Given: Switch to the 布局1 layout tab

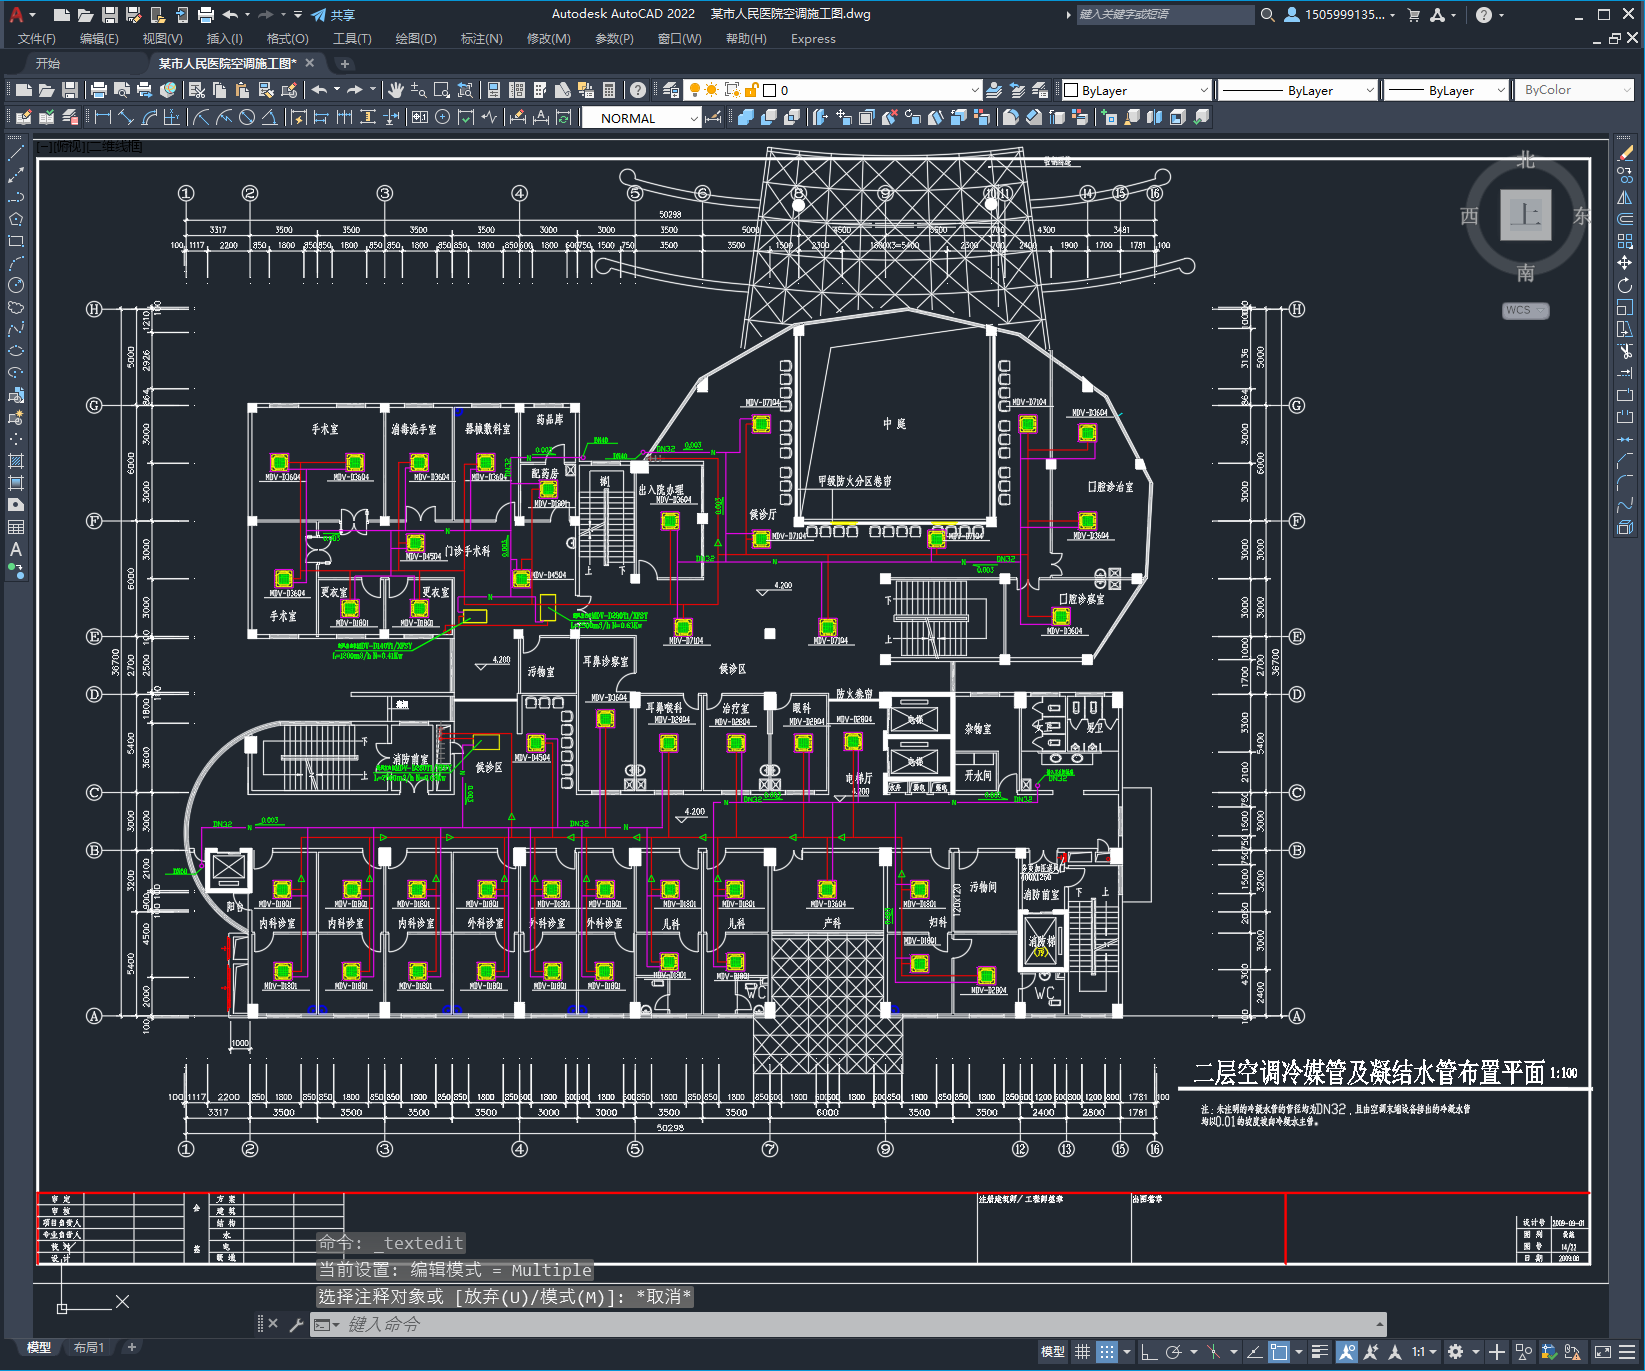Looking at the screenshot, I should [x=88, y=1347].
